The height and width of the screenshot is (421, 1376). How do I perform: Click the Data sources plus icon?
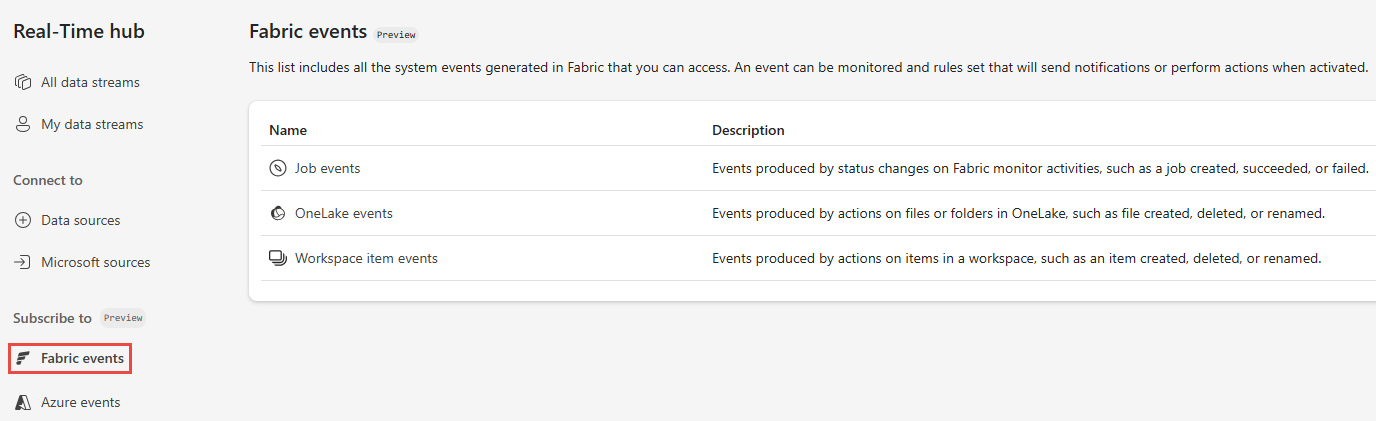click(23, 221)
